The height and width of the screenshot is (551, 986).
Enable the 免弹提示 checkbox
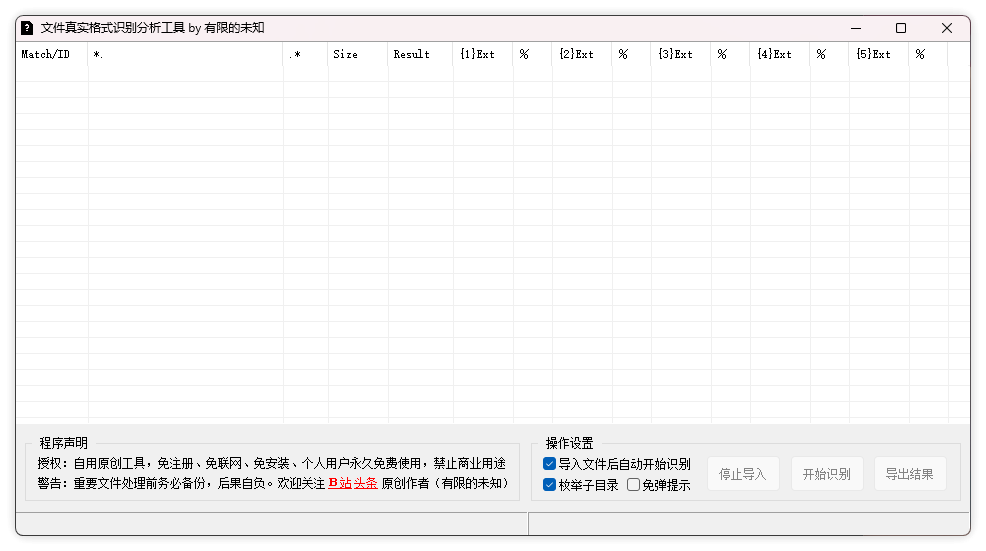(634, 485)
